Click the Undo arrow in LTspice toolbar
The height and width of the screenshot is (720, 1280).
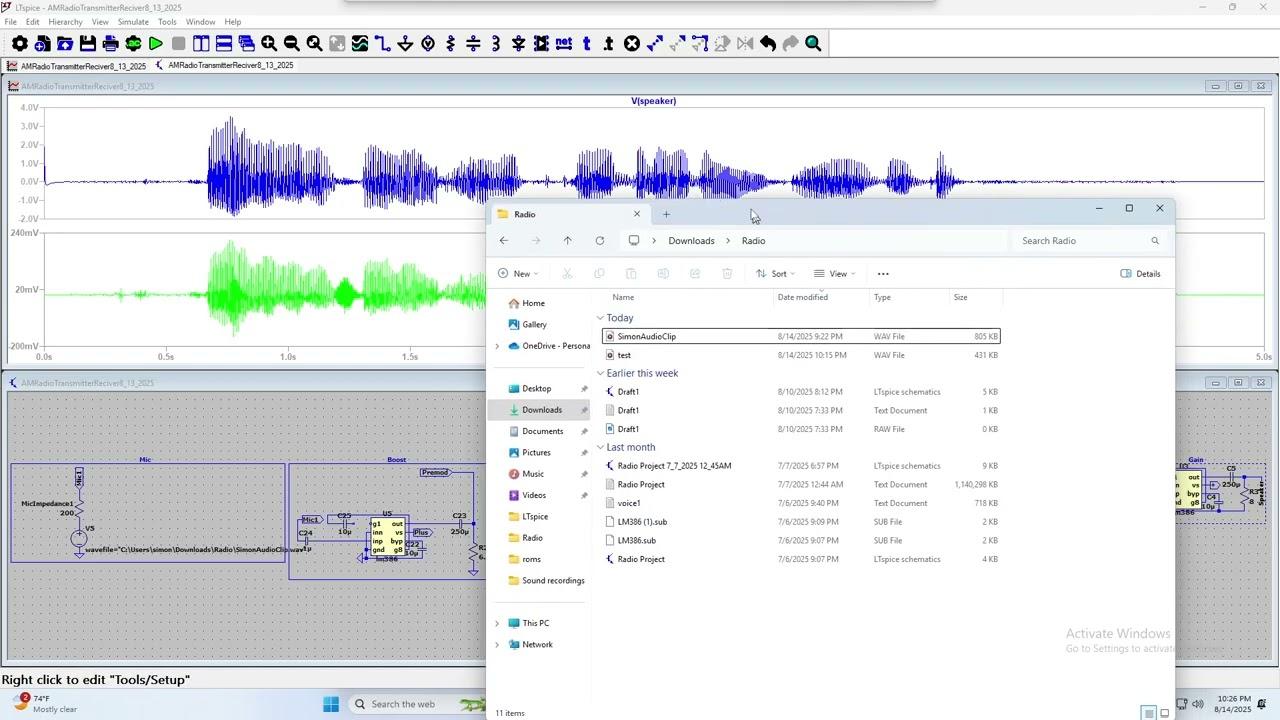coord(768,43)
